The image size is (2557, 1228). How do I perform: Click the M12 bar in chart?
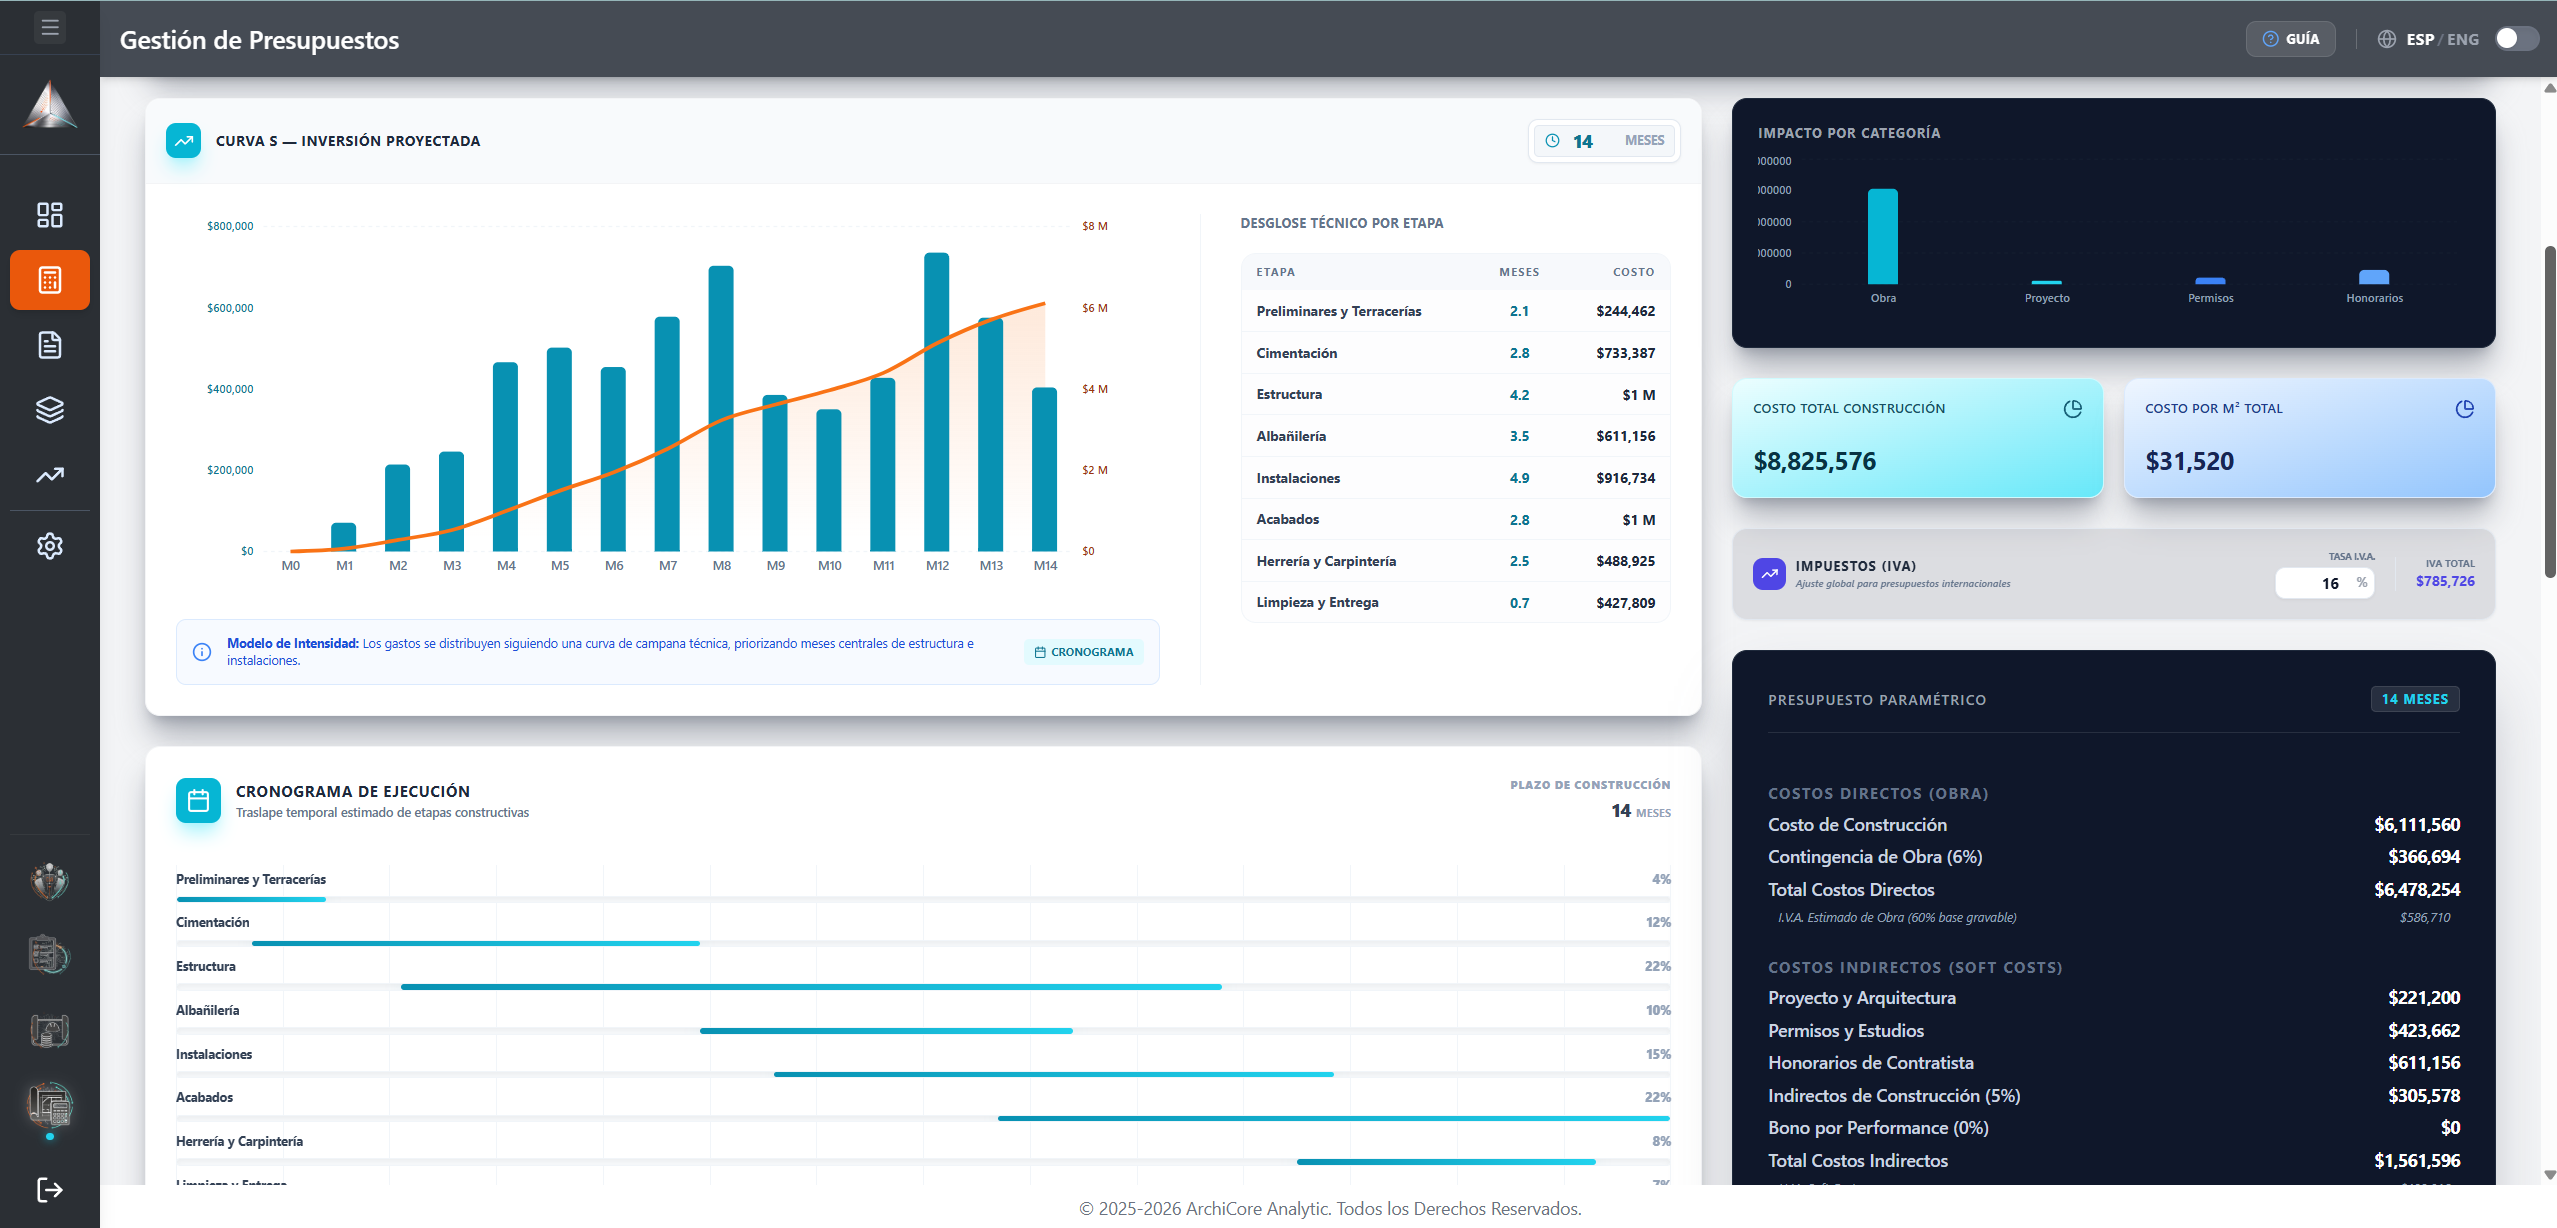pyautogui.click(x=937, y=402)
